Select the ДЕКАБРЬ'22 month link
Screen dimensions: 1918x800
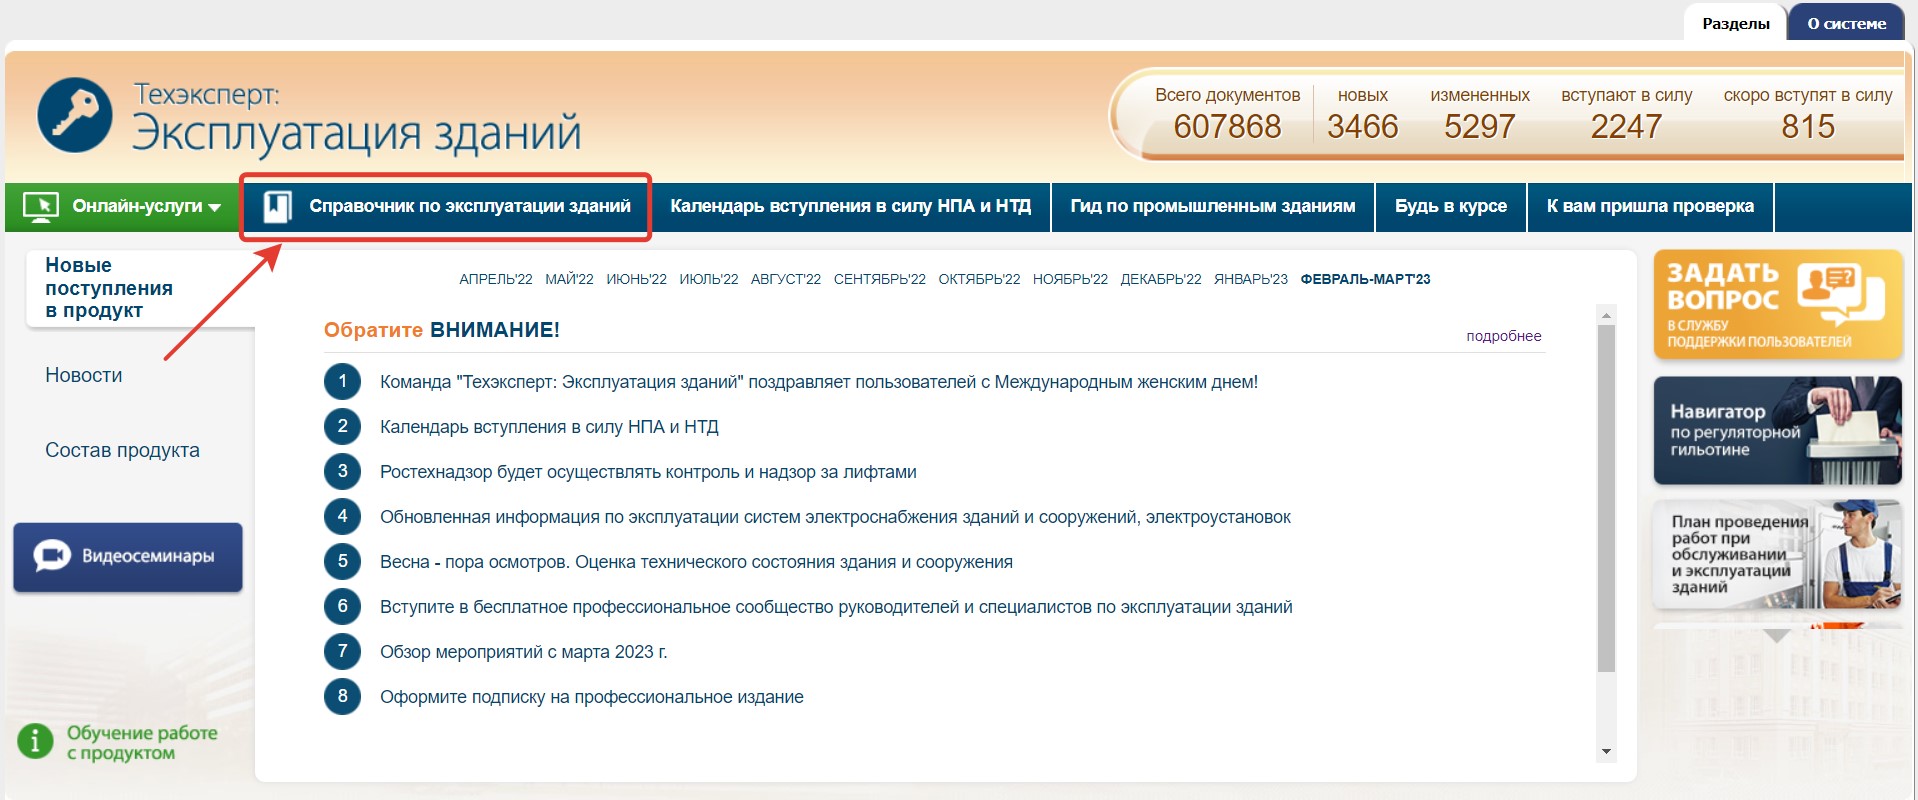(1161, 279)
